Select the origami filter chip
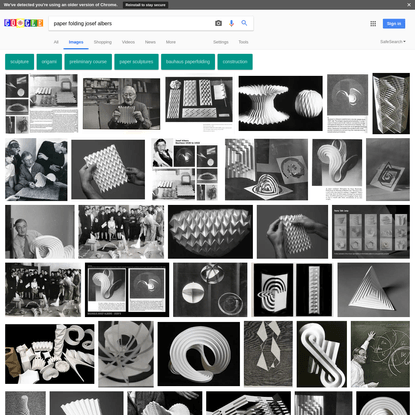Image resolution: width=415 pixels, height=415 pixels. point(49,62)
